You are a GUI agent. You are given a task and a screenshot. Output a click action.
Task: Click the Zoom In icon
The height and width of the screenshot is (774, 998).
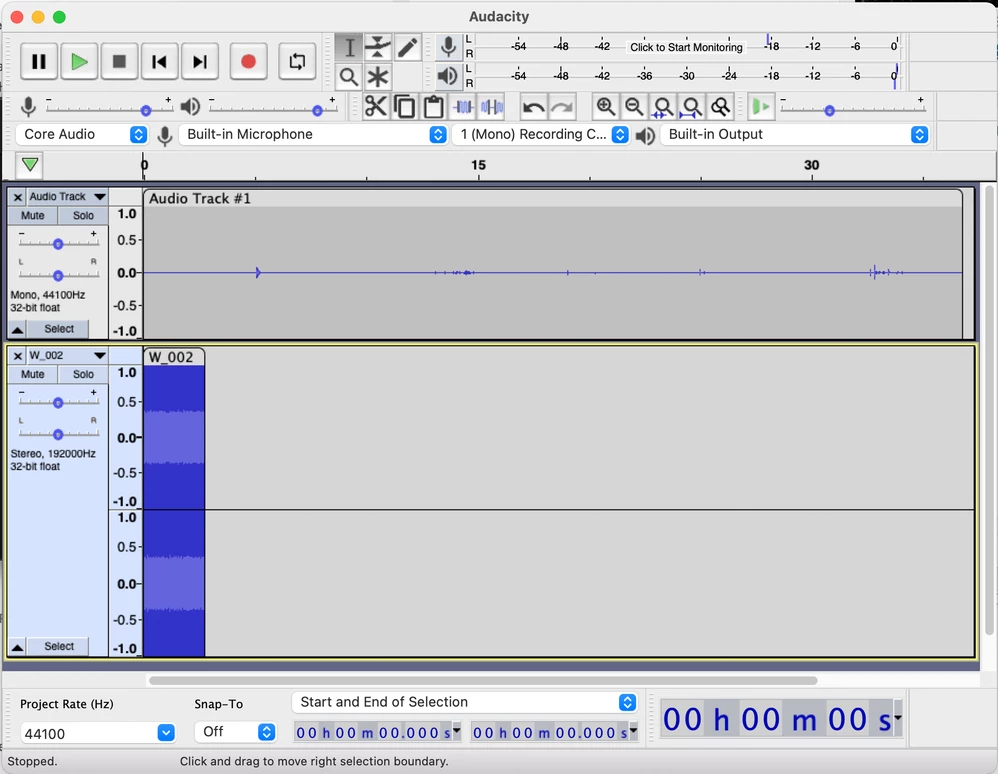click(x=605, y=107)
